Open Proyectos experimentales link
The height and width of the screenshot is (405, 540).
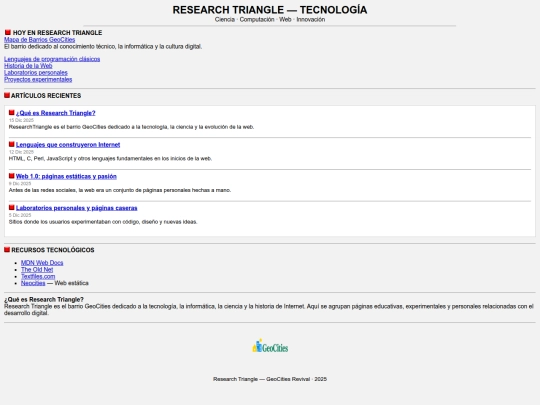(38, 80)
